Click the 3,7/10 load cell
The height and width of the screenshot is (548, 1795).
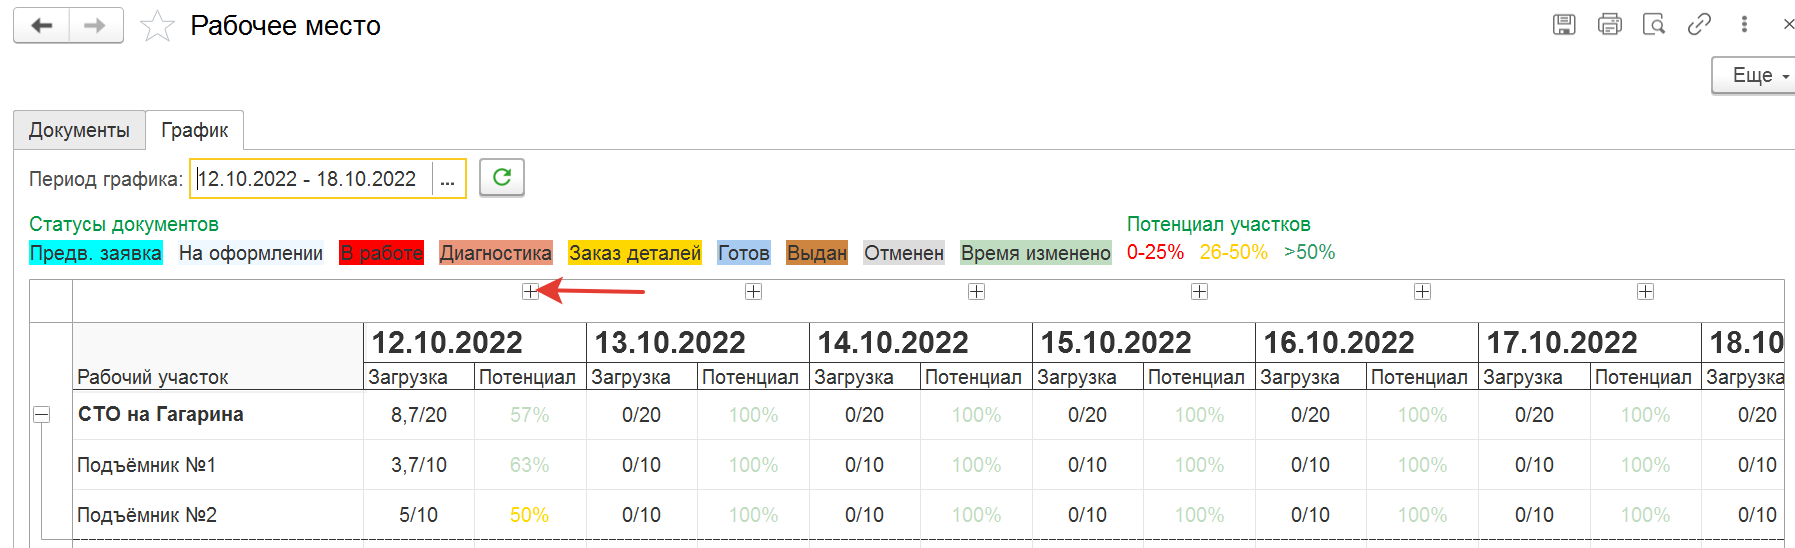click(x=419, y=465)
